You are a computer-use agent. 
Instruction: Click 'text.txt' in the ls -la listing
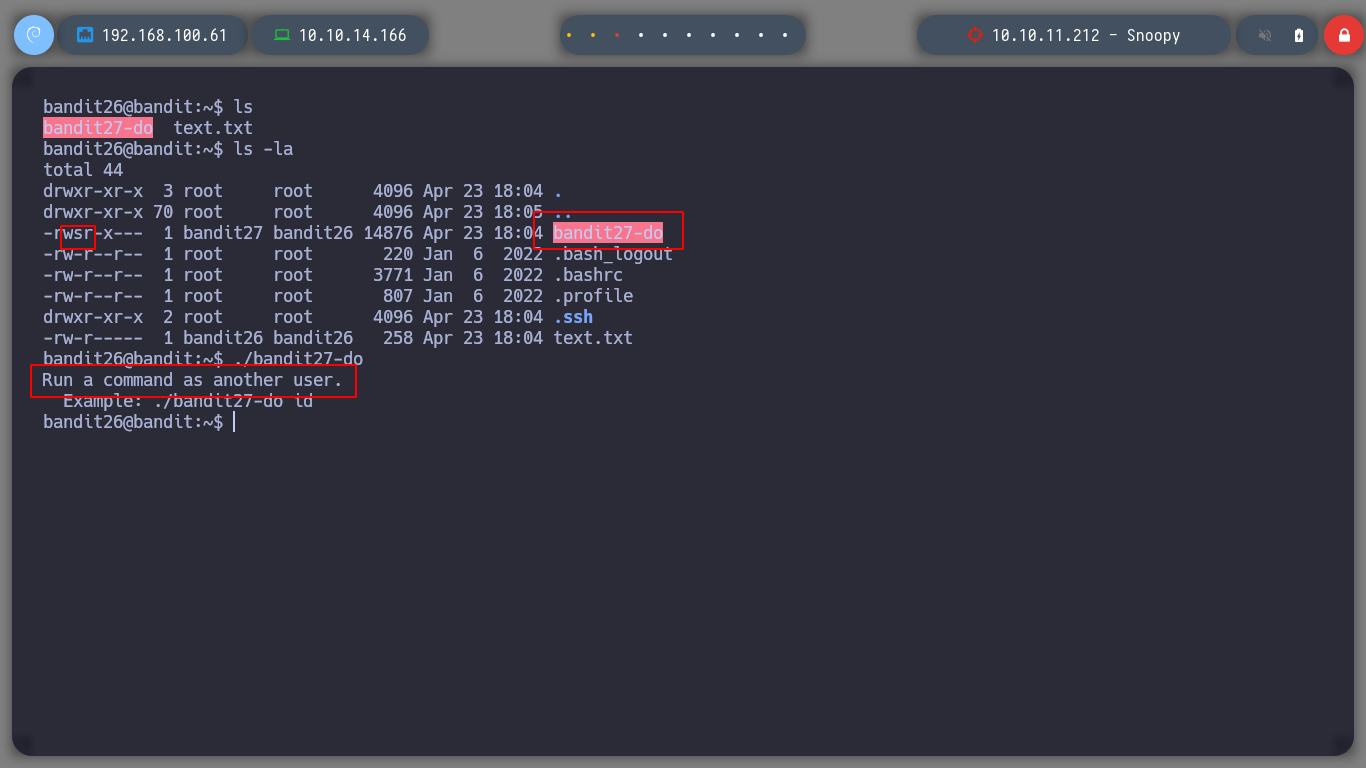593,338
